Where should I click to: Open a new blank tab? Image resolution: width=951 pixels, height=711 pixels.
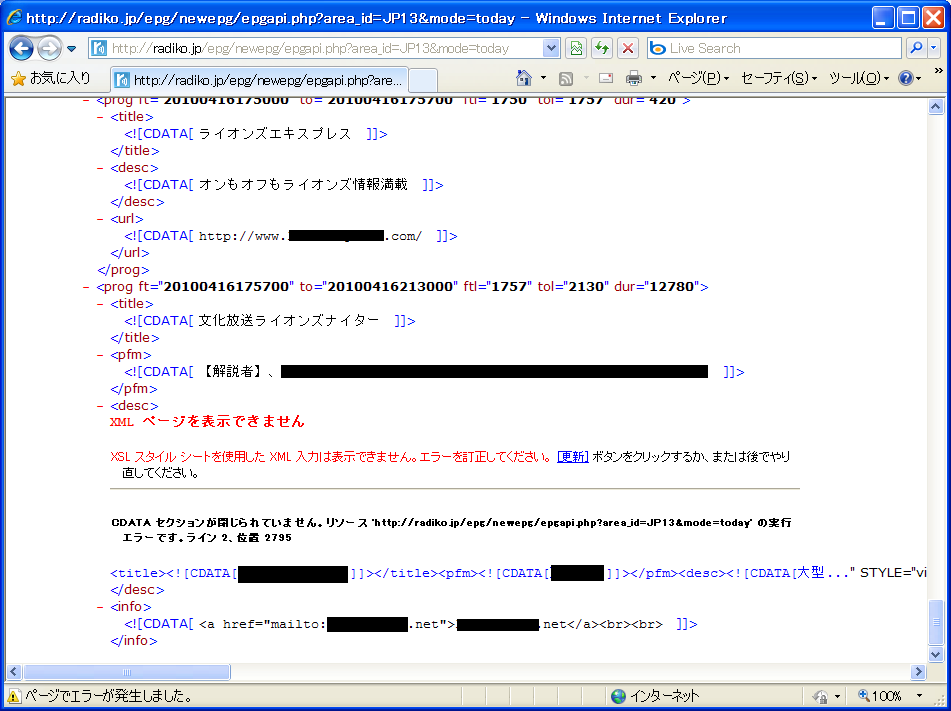(x=423, y=80)
